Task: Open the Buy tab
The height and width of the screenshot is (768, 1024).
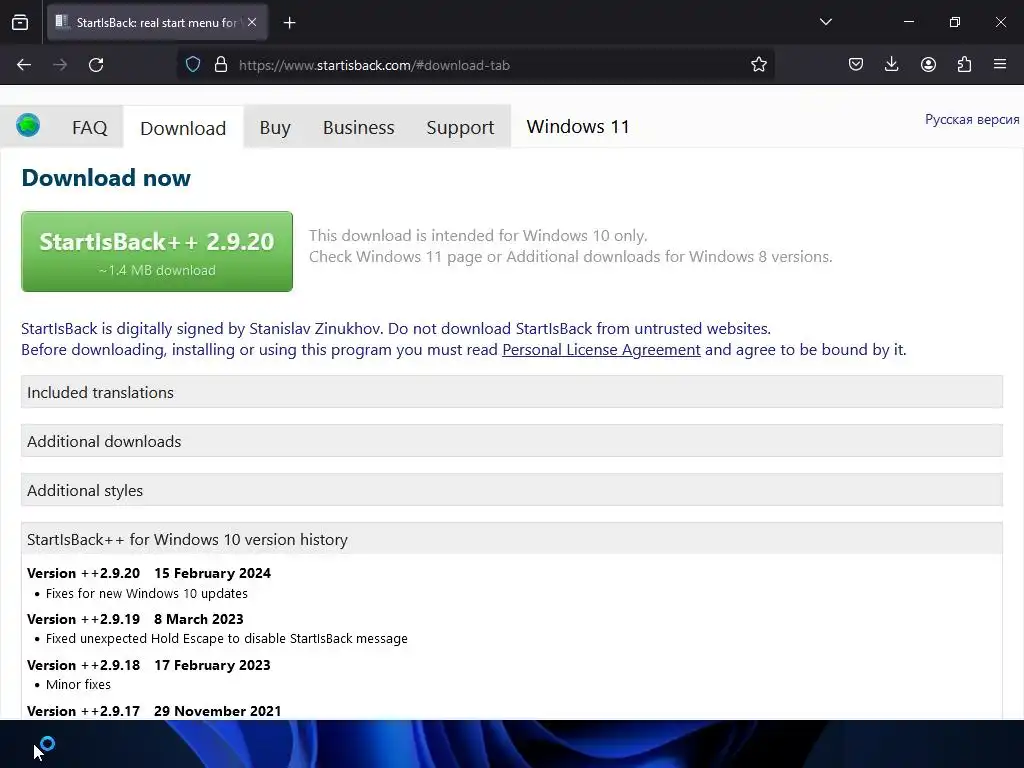Action: pyautogui.click(x=275, y=127)
